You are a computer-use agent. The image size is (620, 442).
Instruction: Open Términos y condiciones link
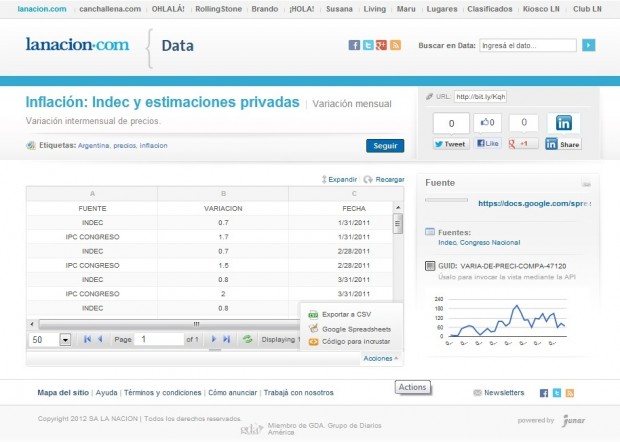tap(163, 393)
